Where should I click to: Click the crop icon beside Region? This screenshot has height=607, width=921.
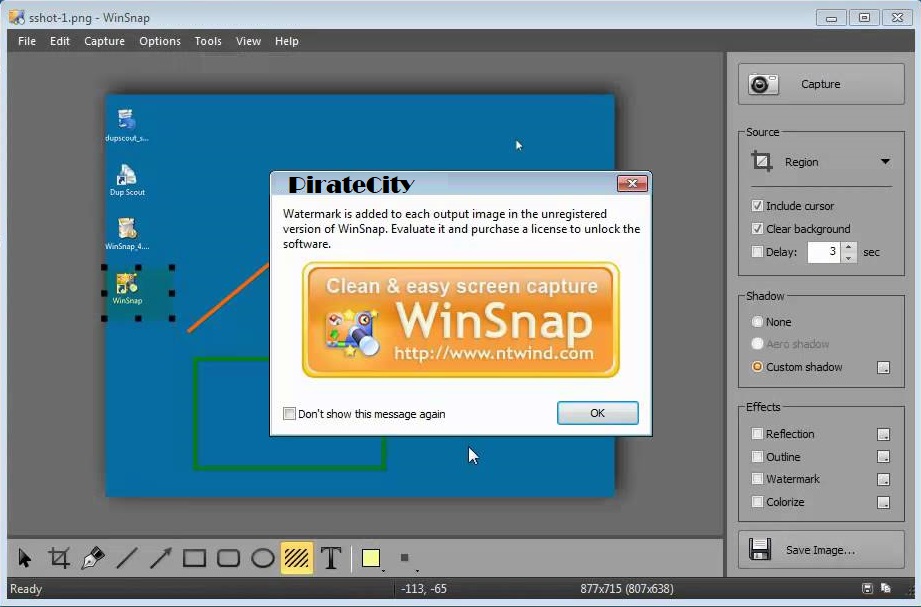coord(761,161)
